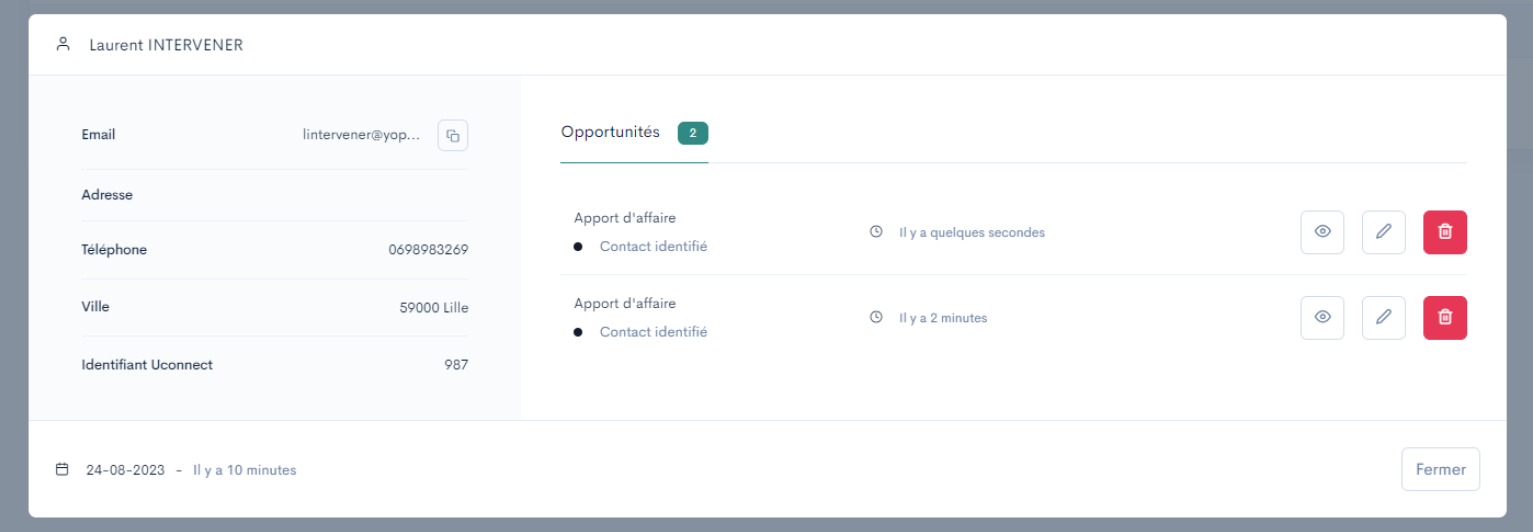Click the user icon beside Laurent INTERVENER
This screenshot has width=1533, height=532.
pos(63,44)
